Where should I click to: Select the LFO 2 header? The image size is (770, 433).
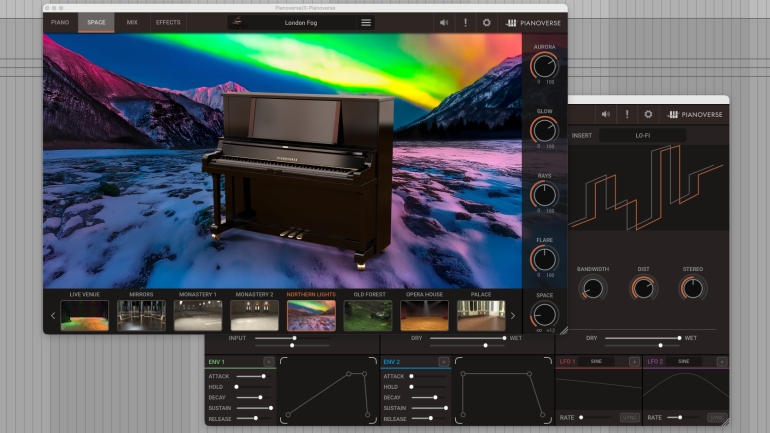click(x=655, y=361)
